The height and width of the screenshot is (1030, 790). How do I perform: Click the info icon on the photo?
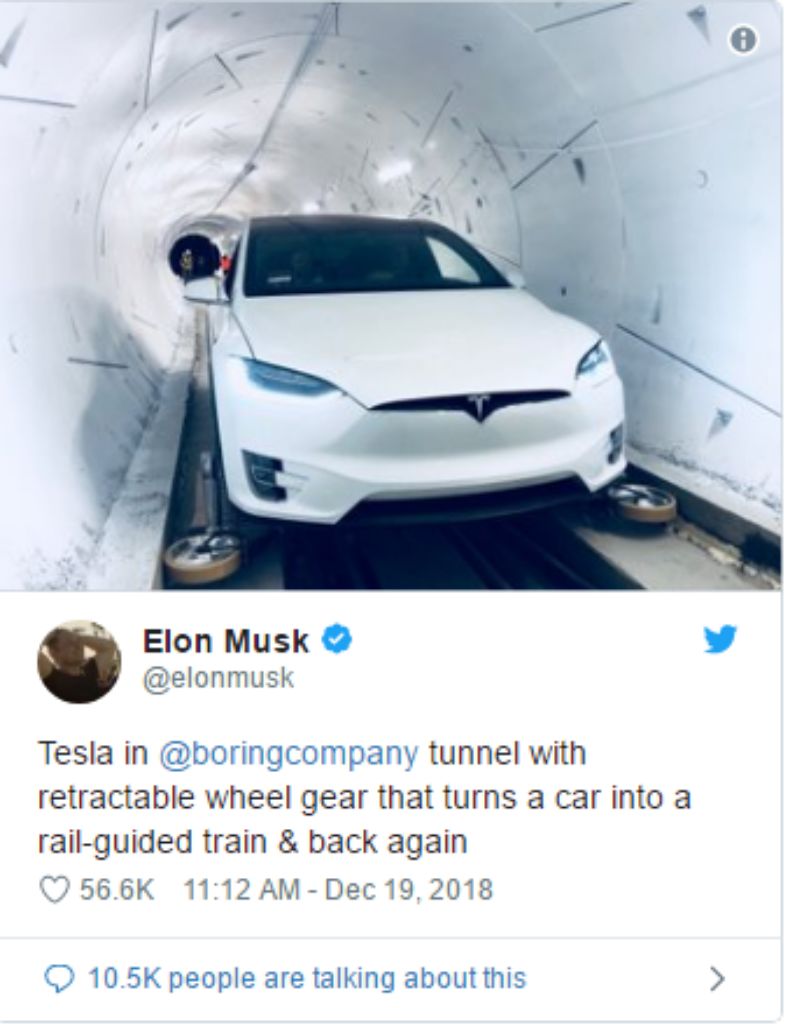[743, 41]
